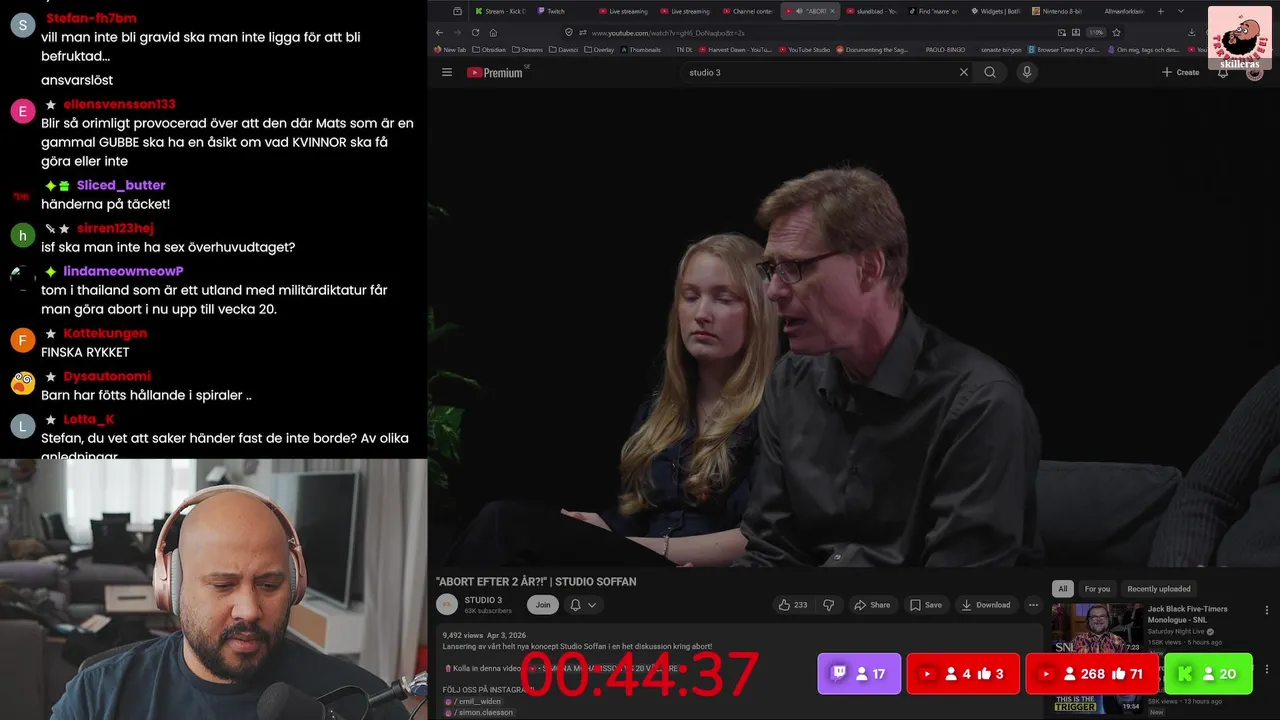Click the green Kick viewer count widget
This screenshot has width=1280, height=720.
1208,674
